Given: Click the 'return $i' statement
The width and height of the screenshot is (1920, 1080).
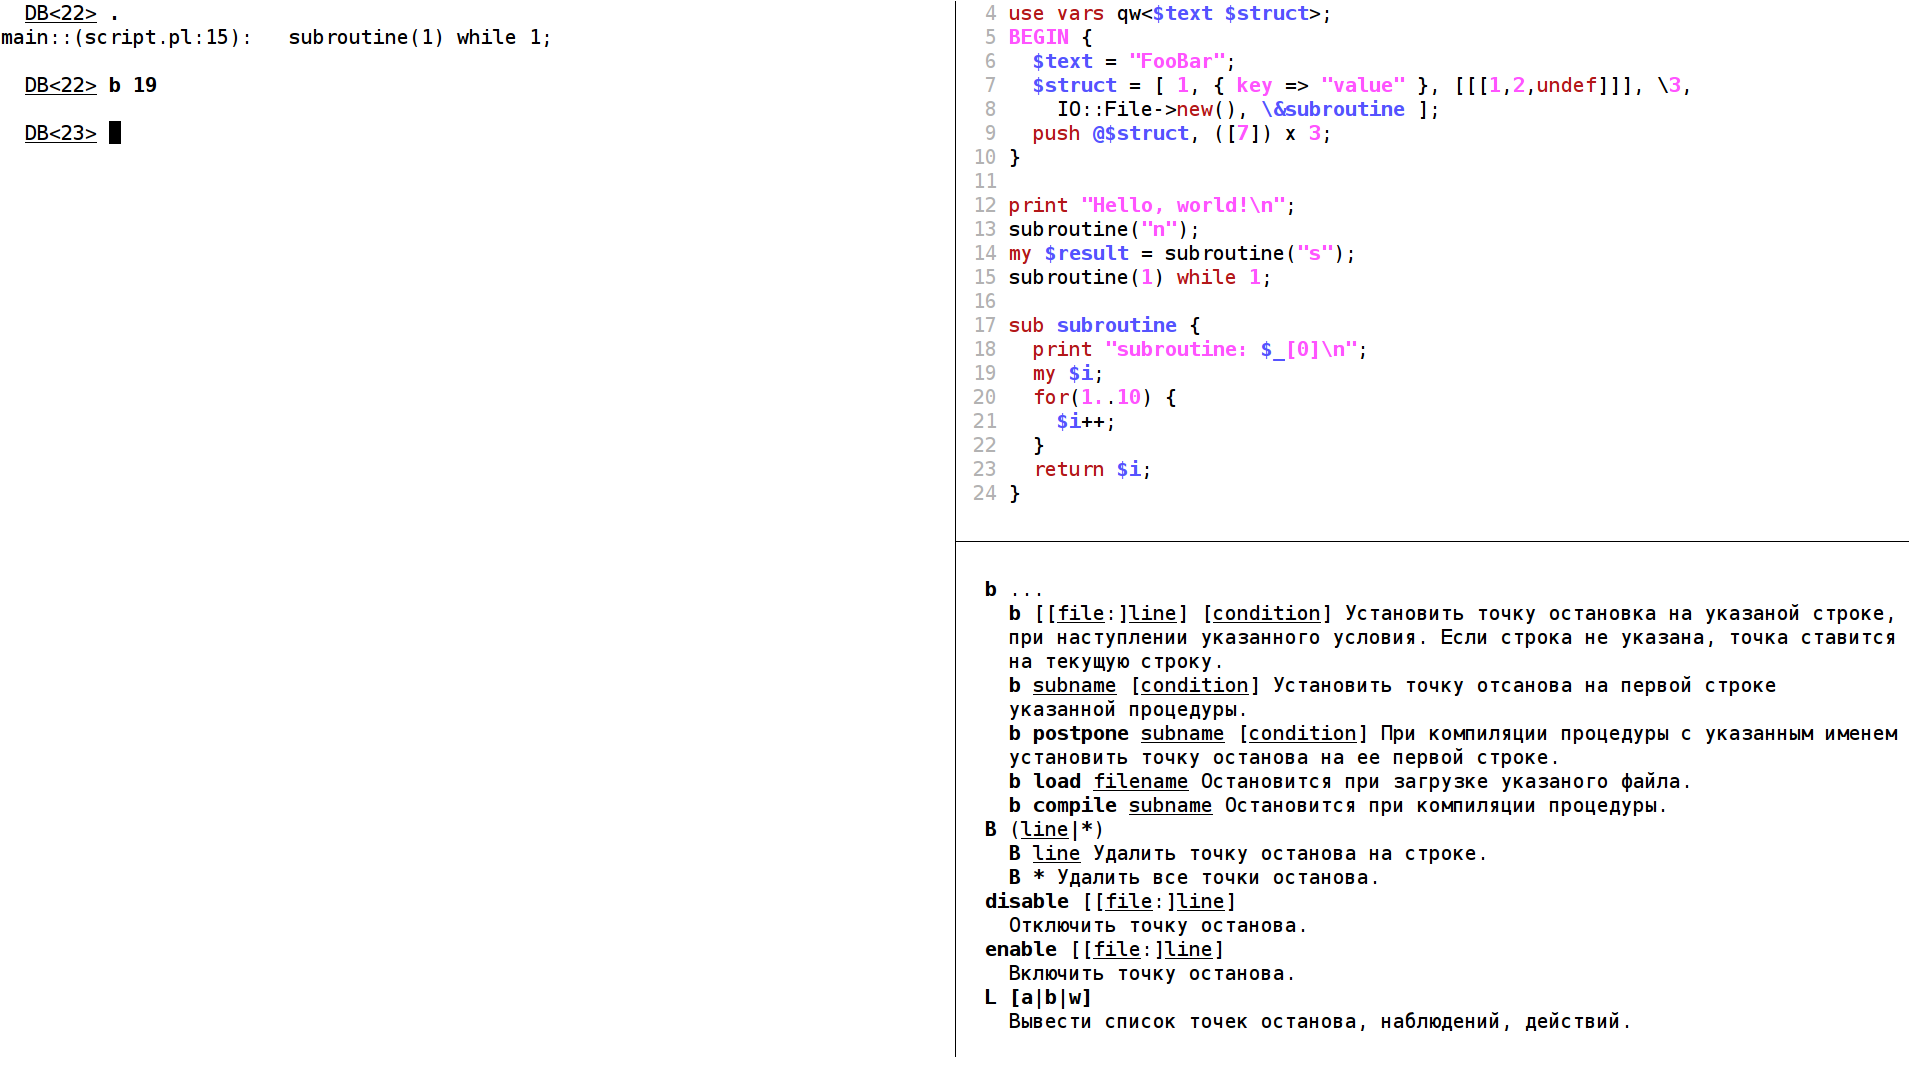Looking at the screenshot, I should (x=1092, y=469).
